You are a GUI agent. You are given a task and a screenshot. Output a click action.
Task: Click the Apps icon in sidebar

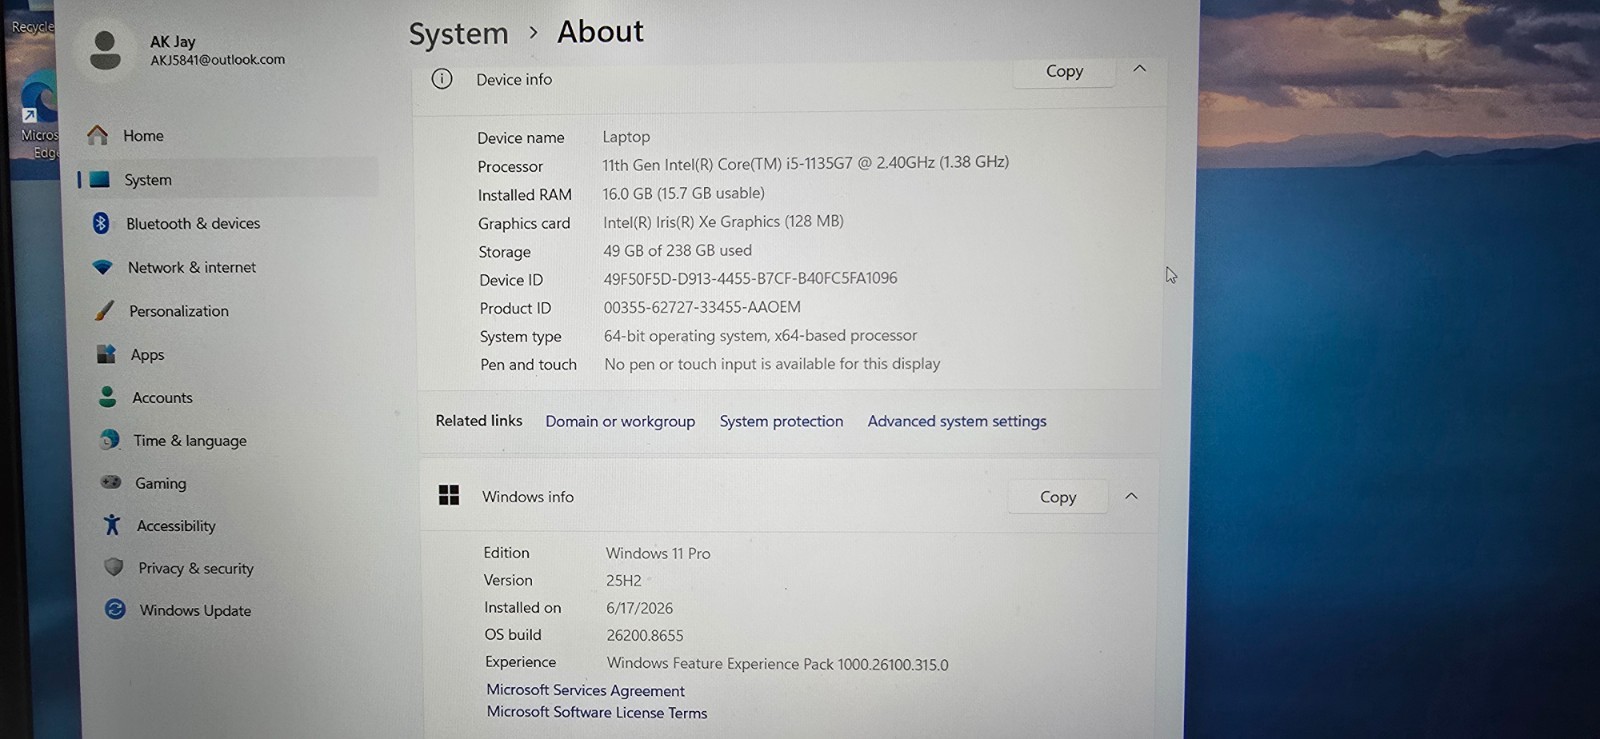(x=106, y=354)
